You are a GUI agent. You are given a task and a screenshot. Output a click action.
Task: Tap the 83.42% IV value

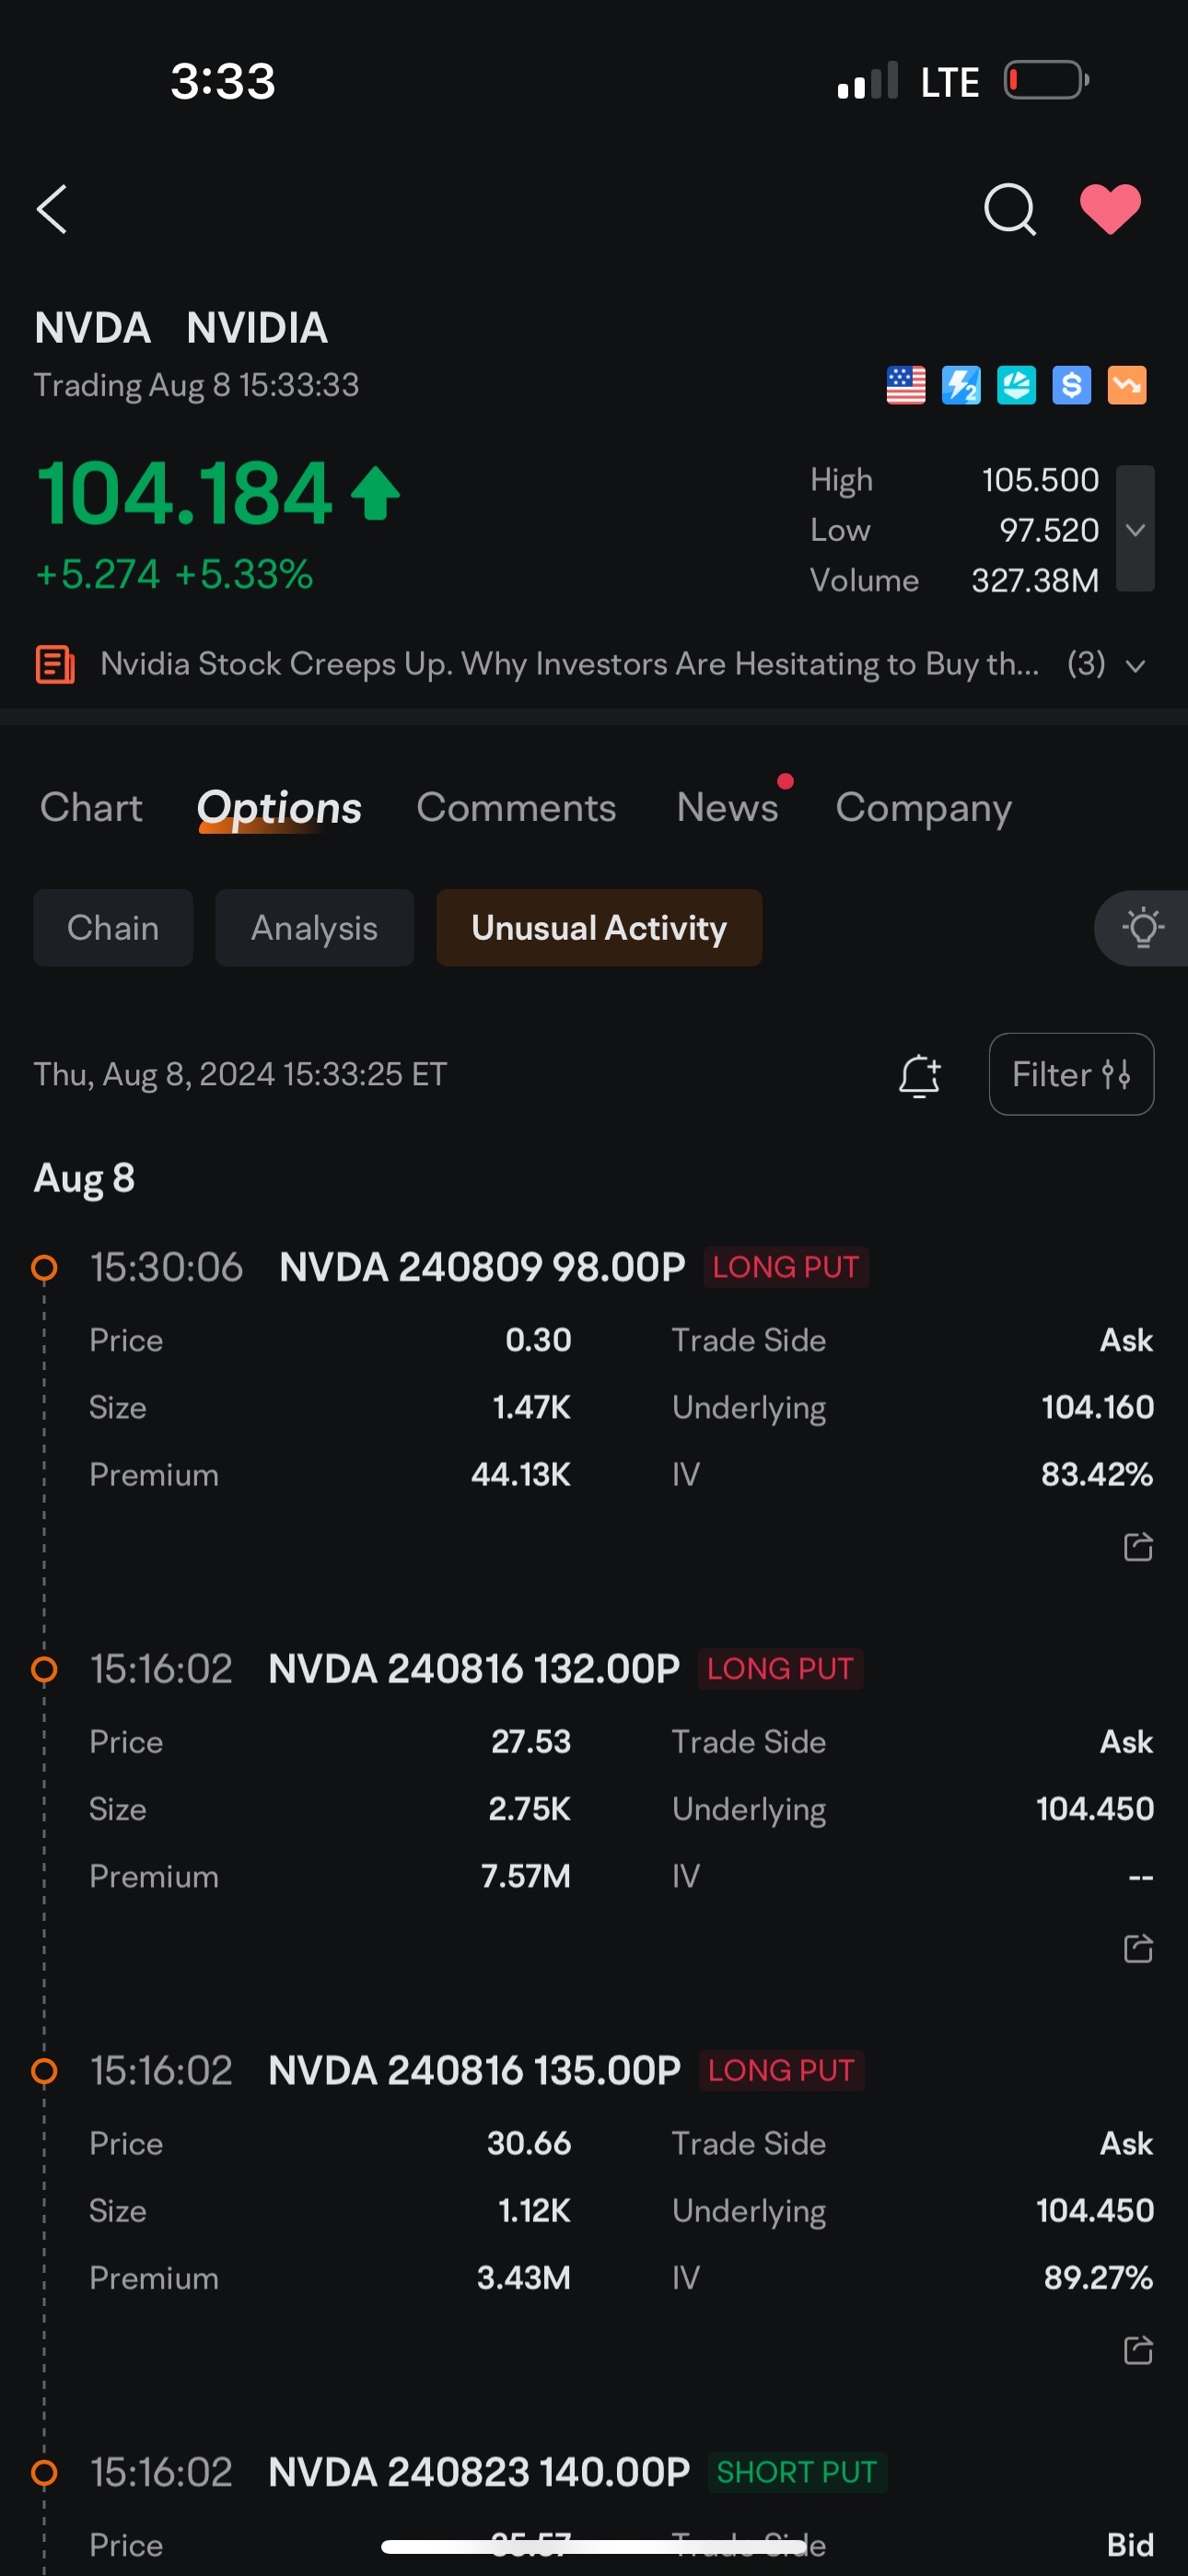tap(1097, 1474)
